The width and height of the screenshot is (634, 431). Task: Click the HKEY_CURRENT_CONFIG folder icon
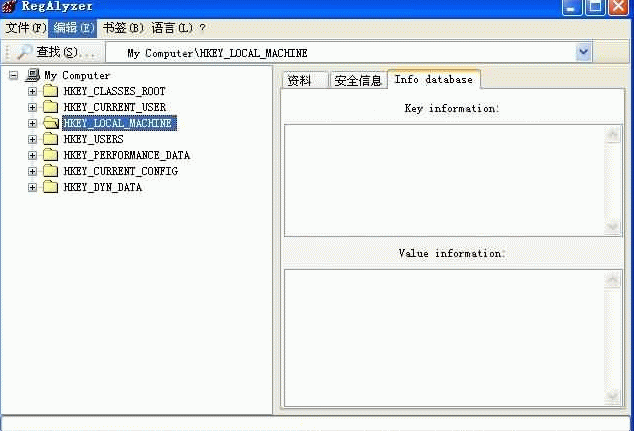click(x=51, y=171)
